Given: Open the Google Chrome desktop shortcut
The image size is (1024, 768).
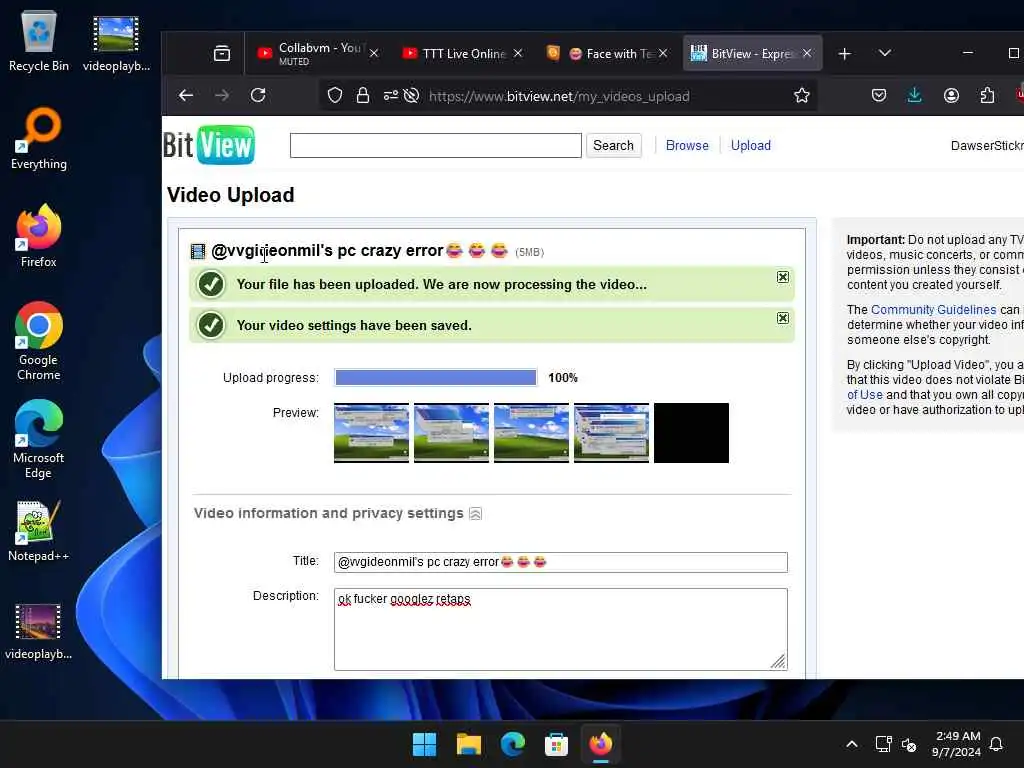Looking at the screenshot, I should (x=39, y=341).
